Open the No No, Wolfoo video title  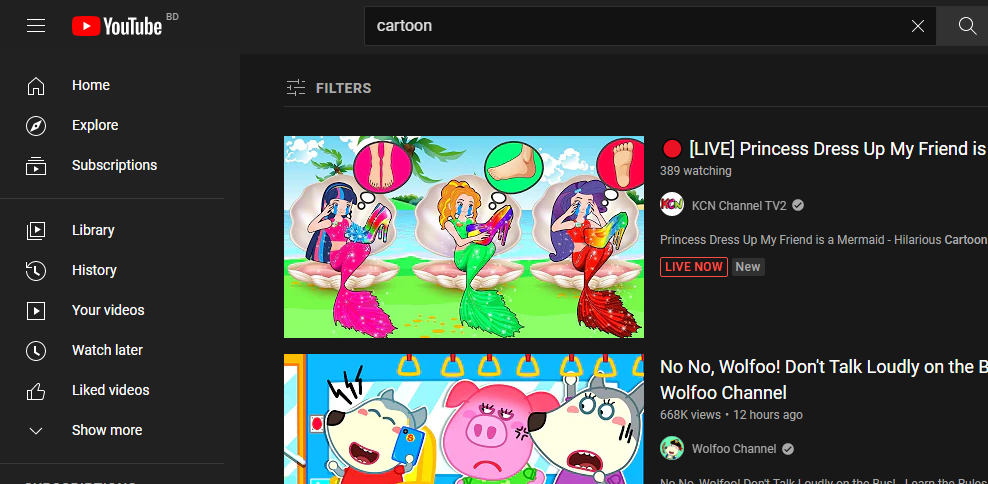pos(824,380)
